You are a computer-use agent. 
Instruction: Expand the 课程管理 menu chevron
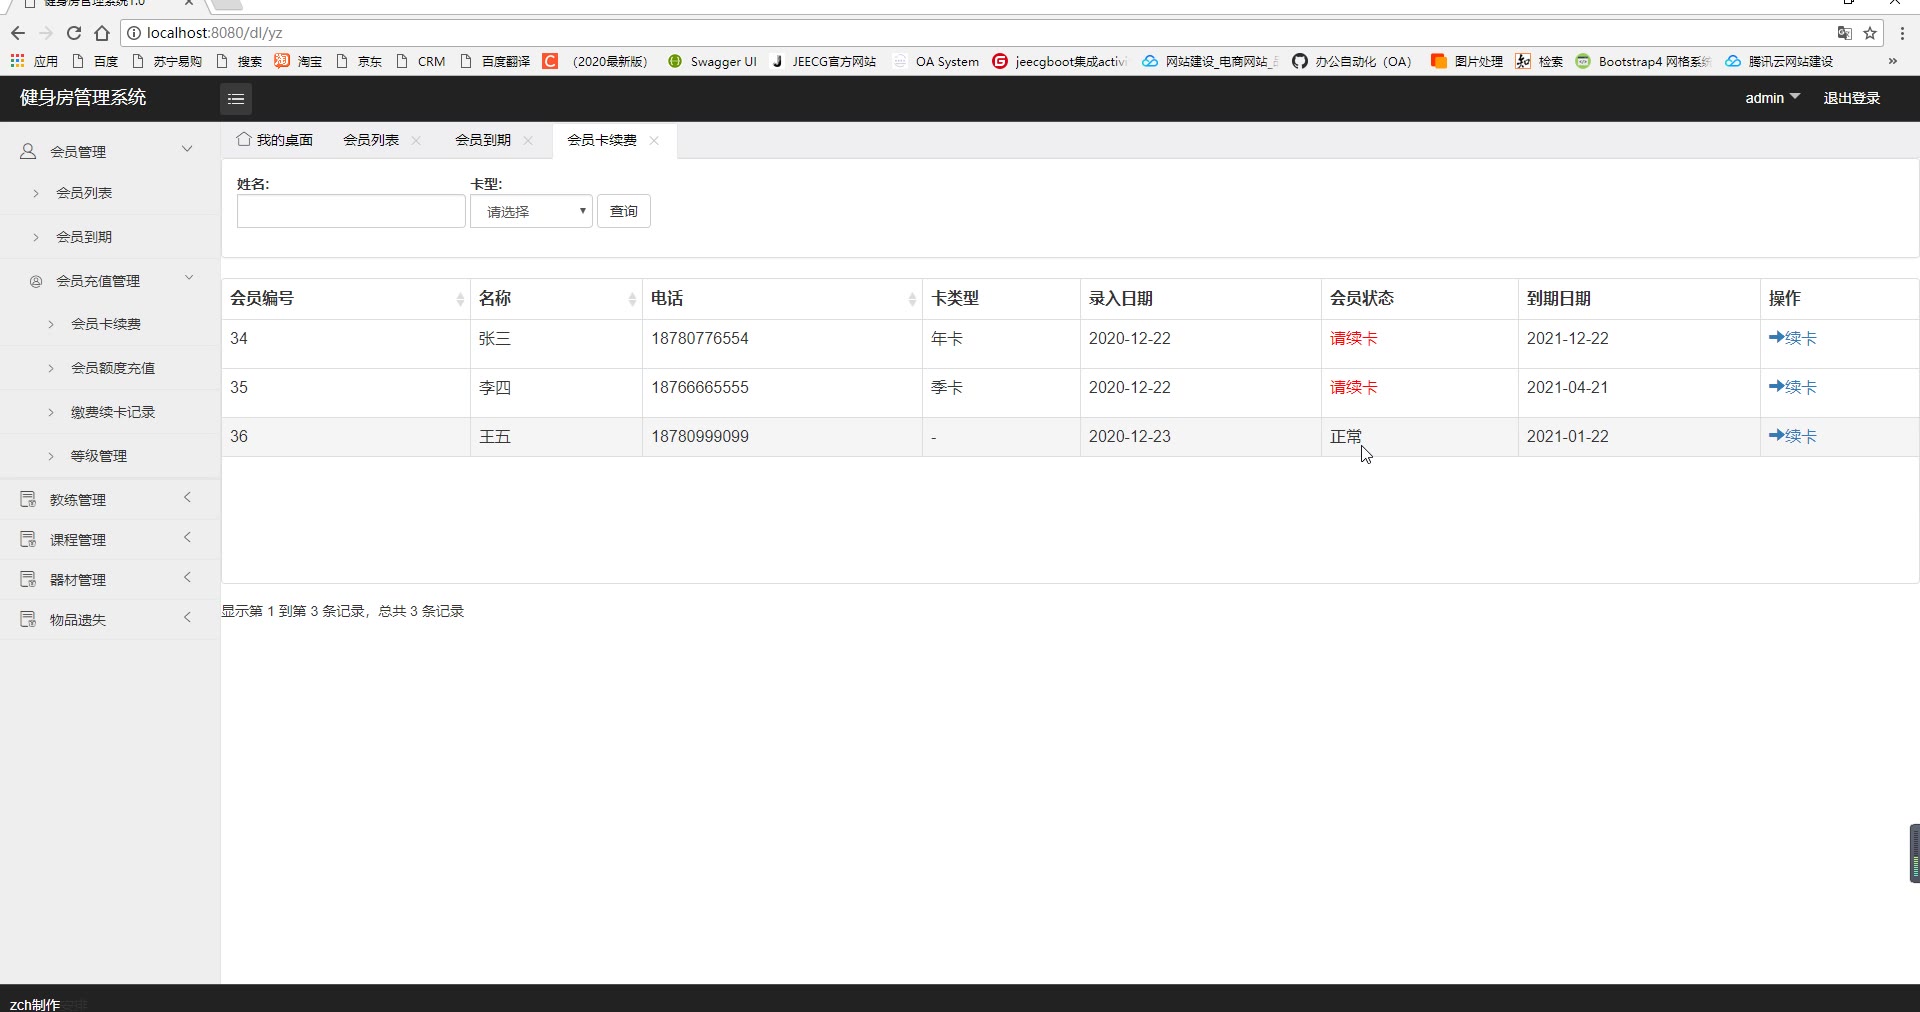click(x=187, y=537)
